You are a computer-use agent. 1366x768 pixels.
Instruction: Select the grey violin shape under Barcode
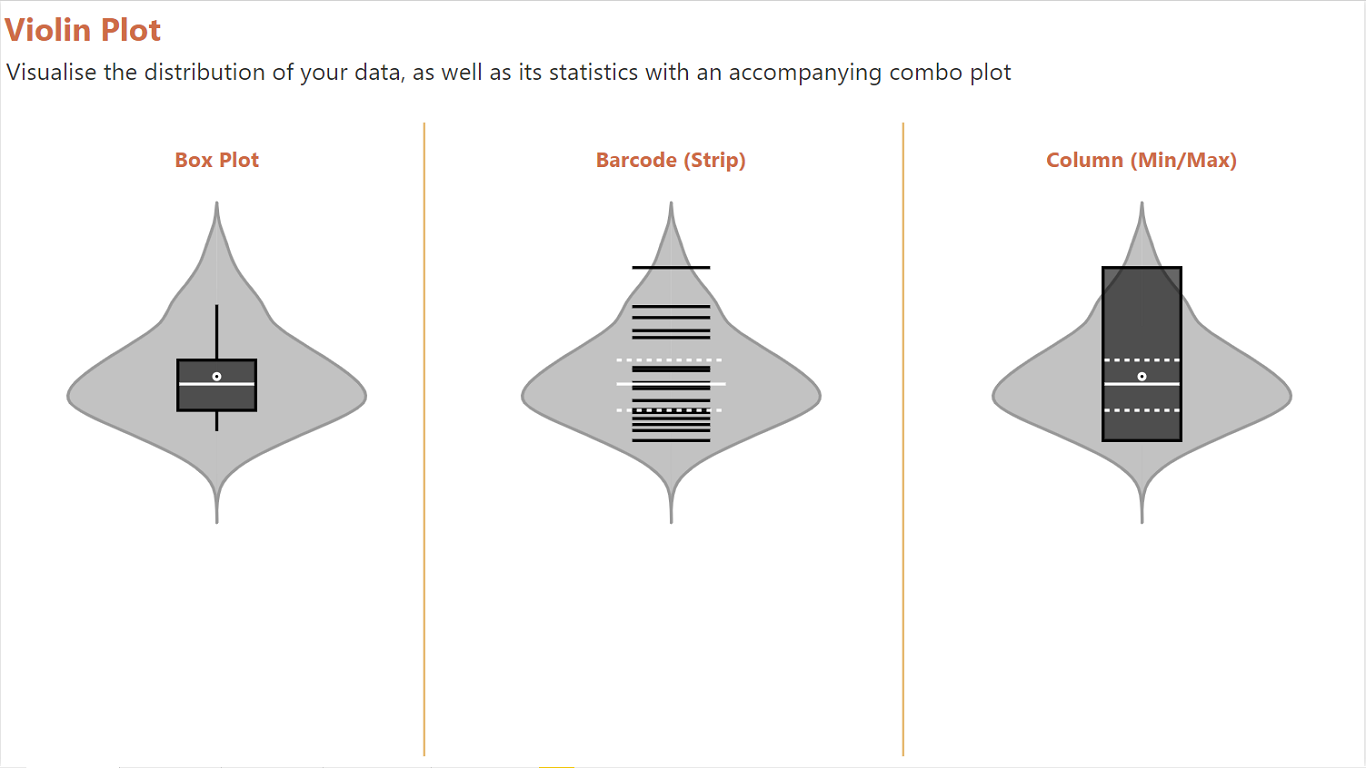(570, 397)
